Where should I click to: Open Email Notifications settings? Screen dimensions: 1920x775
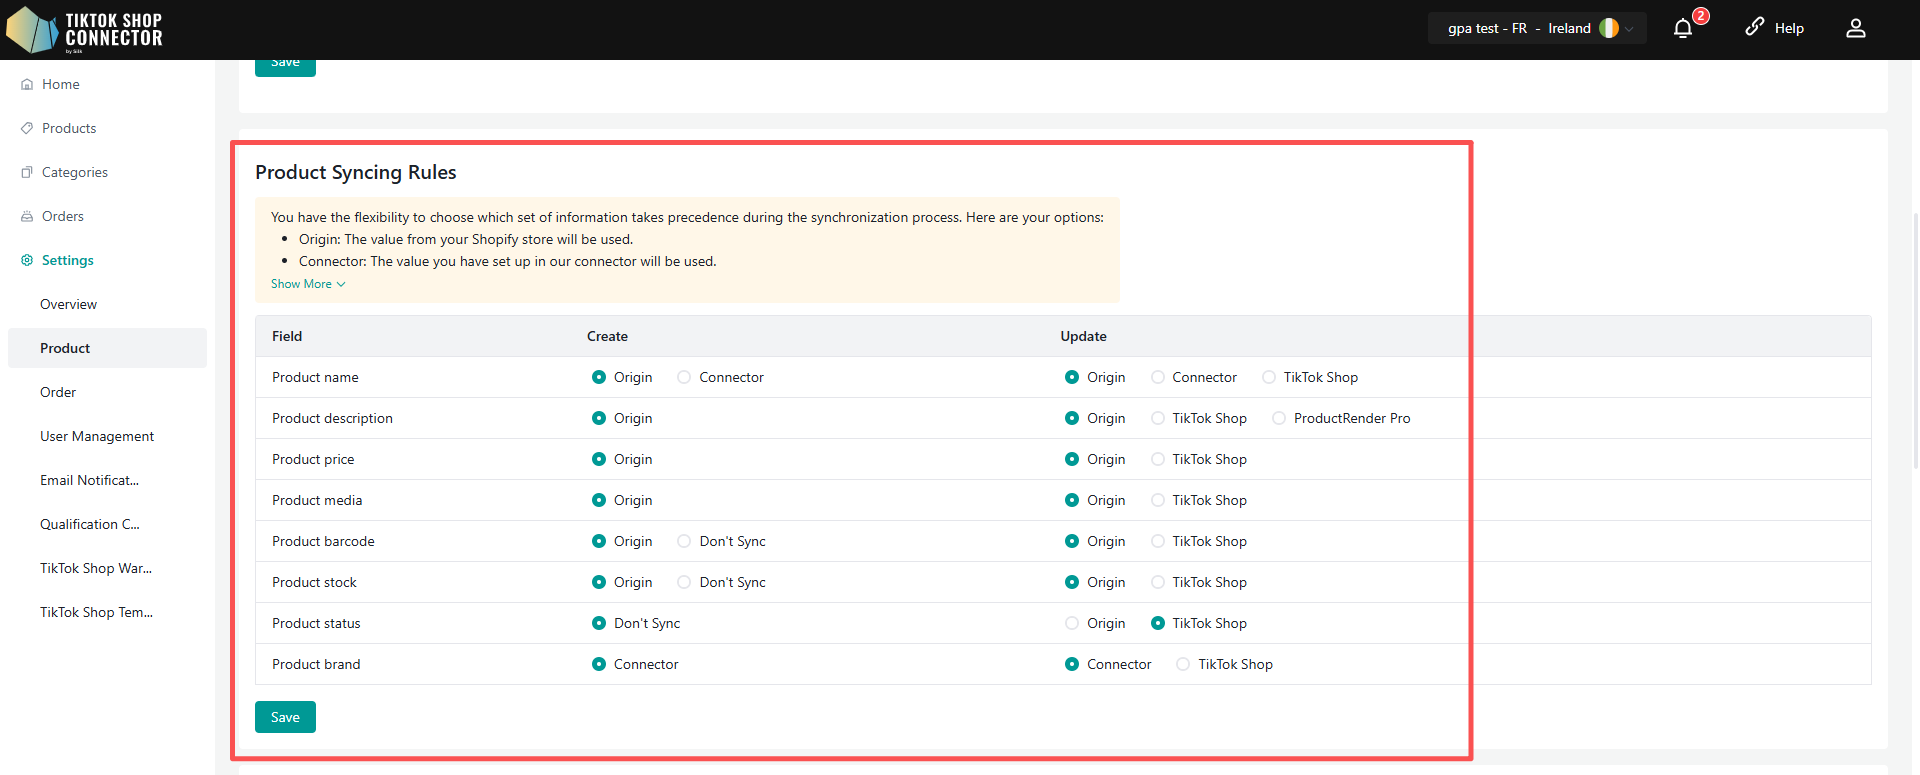pos(90,480)
